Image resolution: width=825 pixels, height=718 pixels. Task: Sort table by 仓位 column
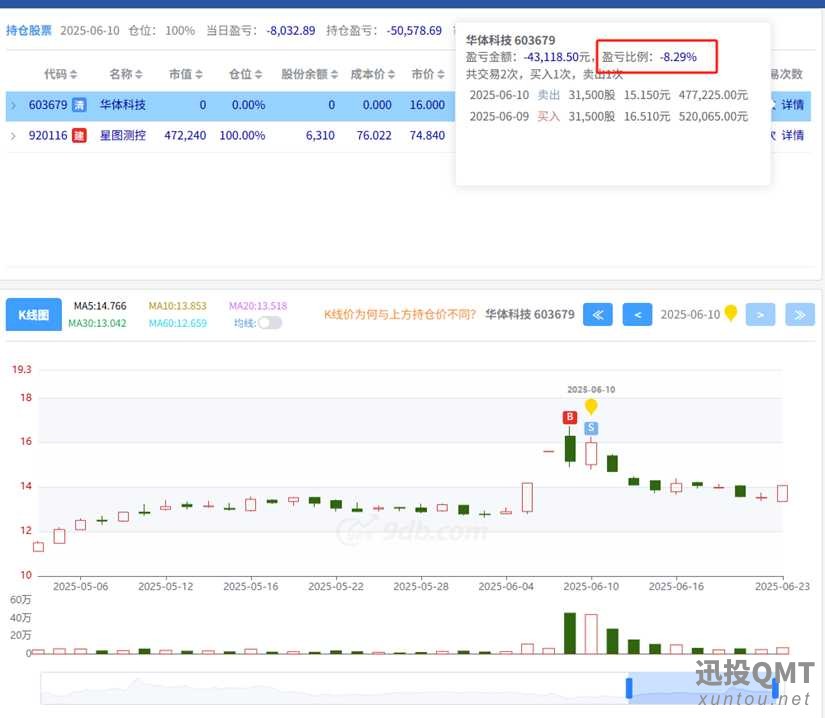point(246,74)
